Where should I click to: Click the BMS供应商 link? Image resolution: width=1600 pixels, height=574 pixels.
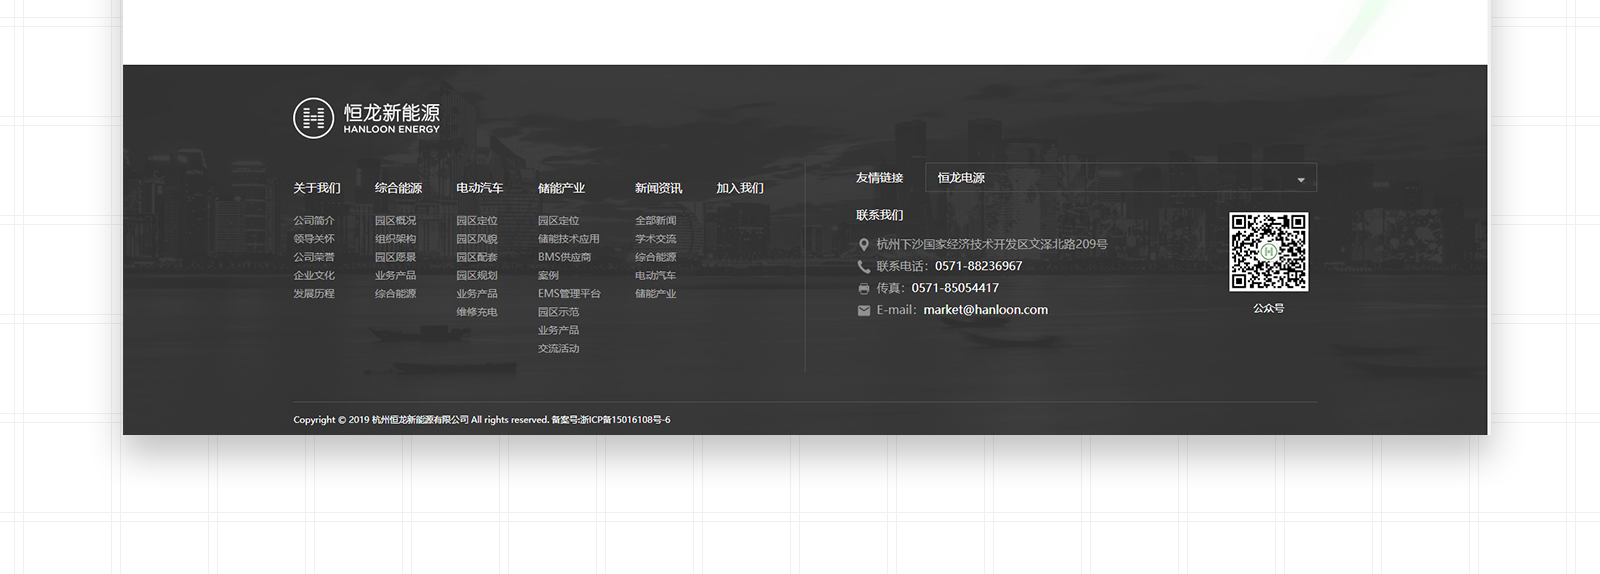click(564, 257)
